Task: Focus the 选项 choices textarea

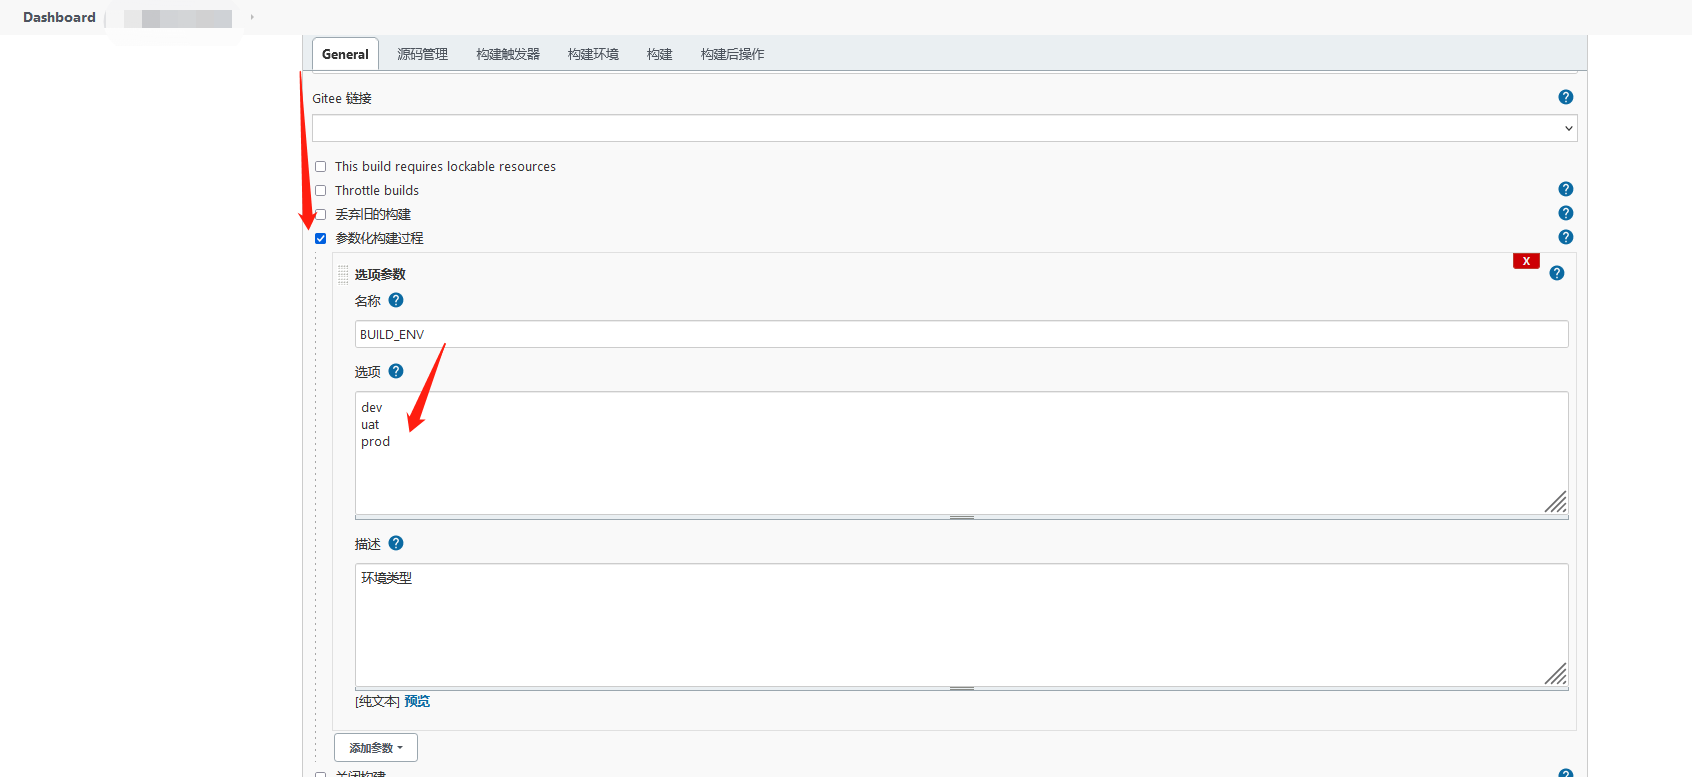Action: coord(962,453)
